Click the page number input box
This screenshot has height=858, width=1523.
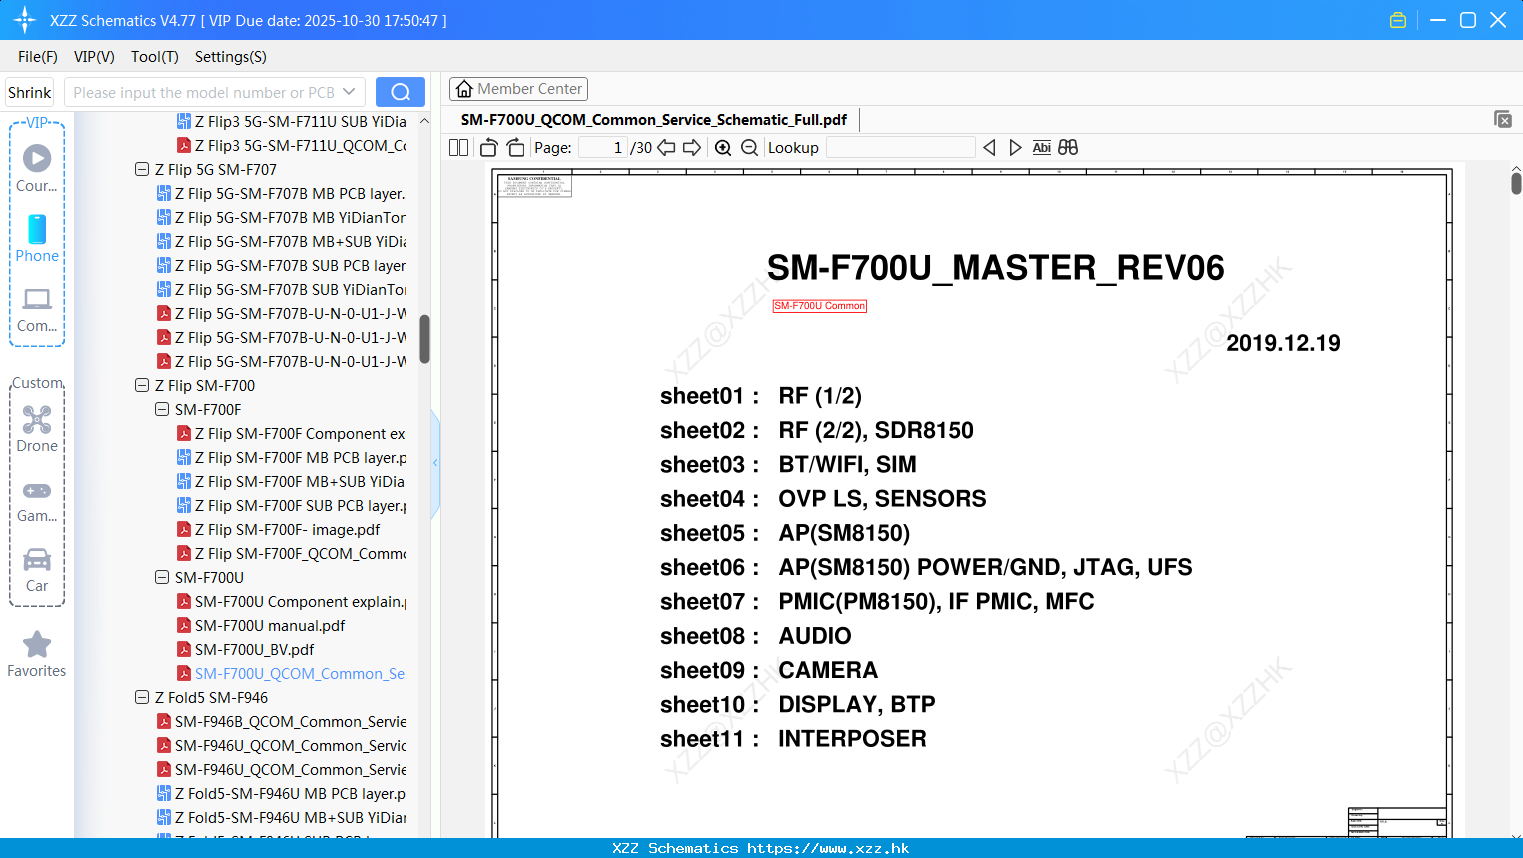603,147
